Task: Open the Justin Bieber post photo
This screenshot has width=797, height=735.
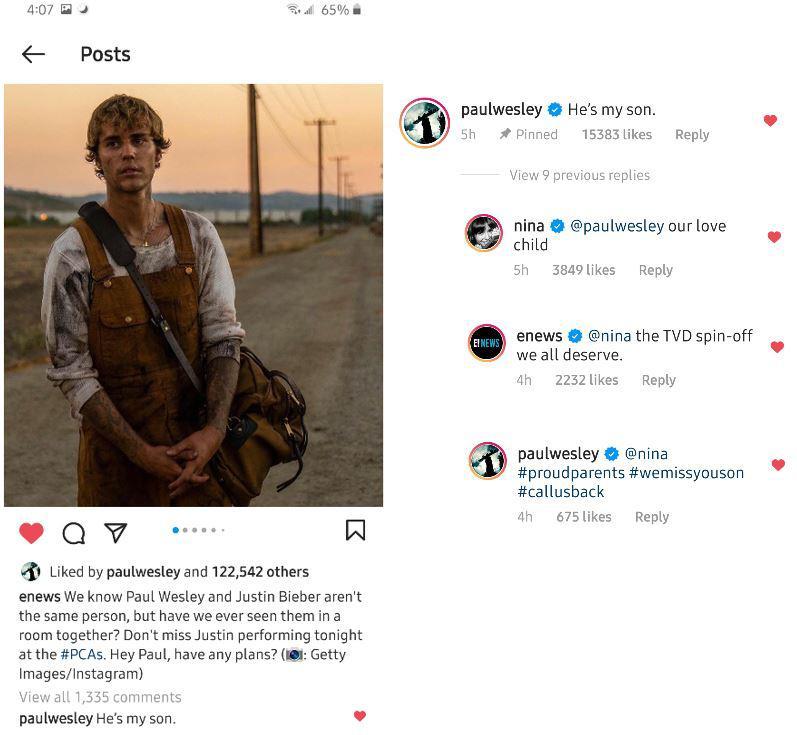Action: coord(193,295)
